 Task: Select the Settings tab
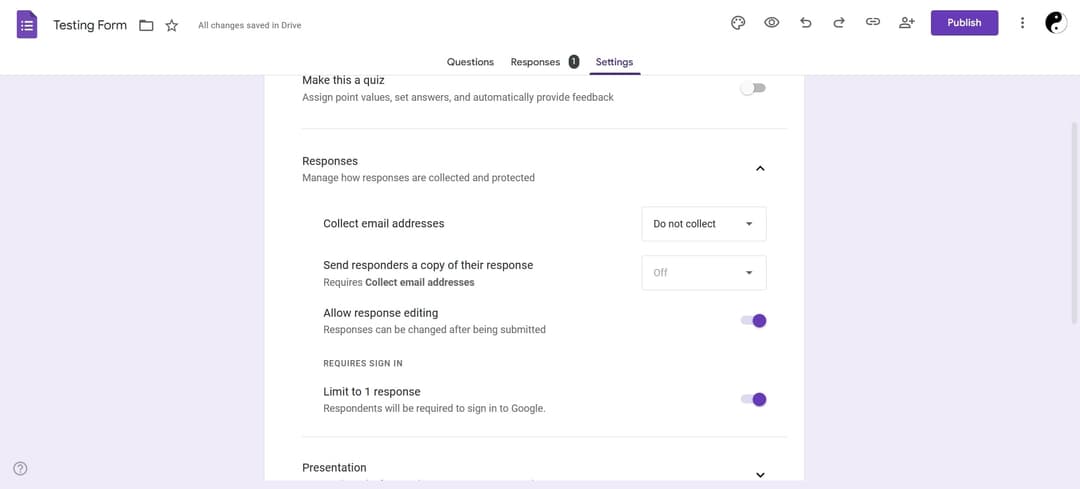pos(614,62)
